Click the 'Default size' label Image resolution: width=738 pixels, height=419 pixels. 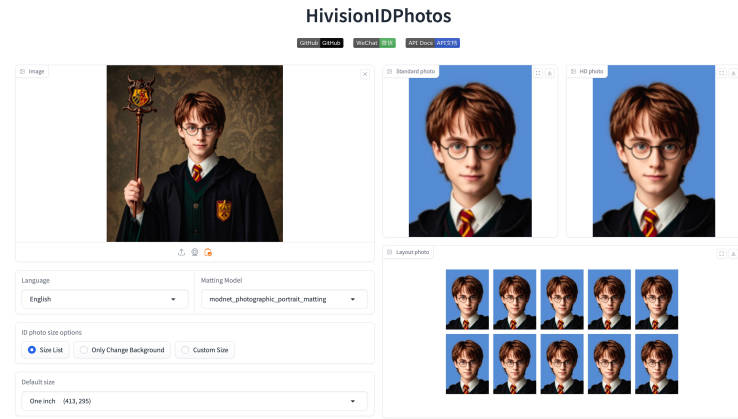pyautogui.click(x=38, y=382)
